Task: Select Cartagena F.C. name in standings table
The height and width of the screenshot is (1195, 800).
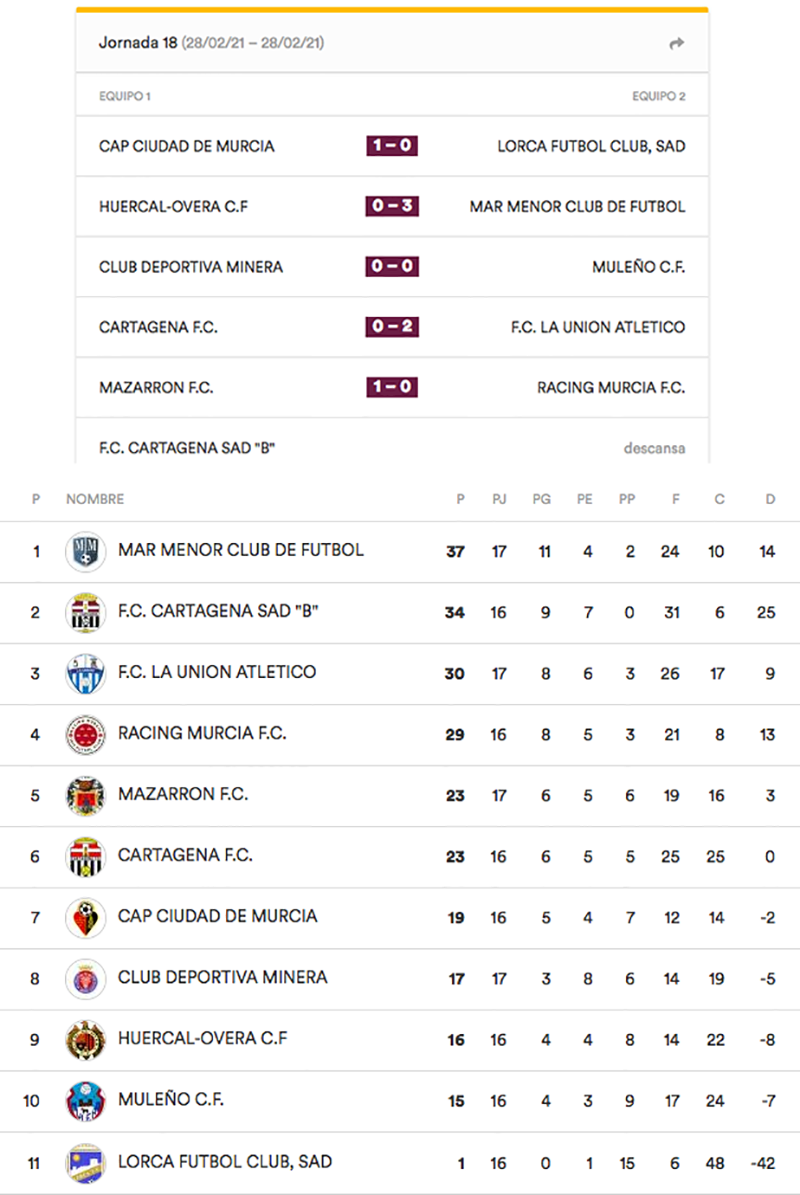Action: (x=185, y=855)
